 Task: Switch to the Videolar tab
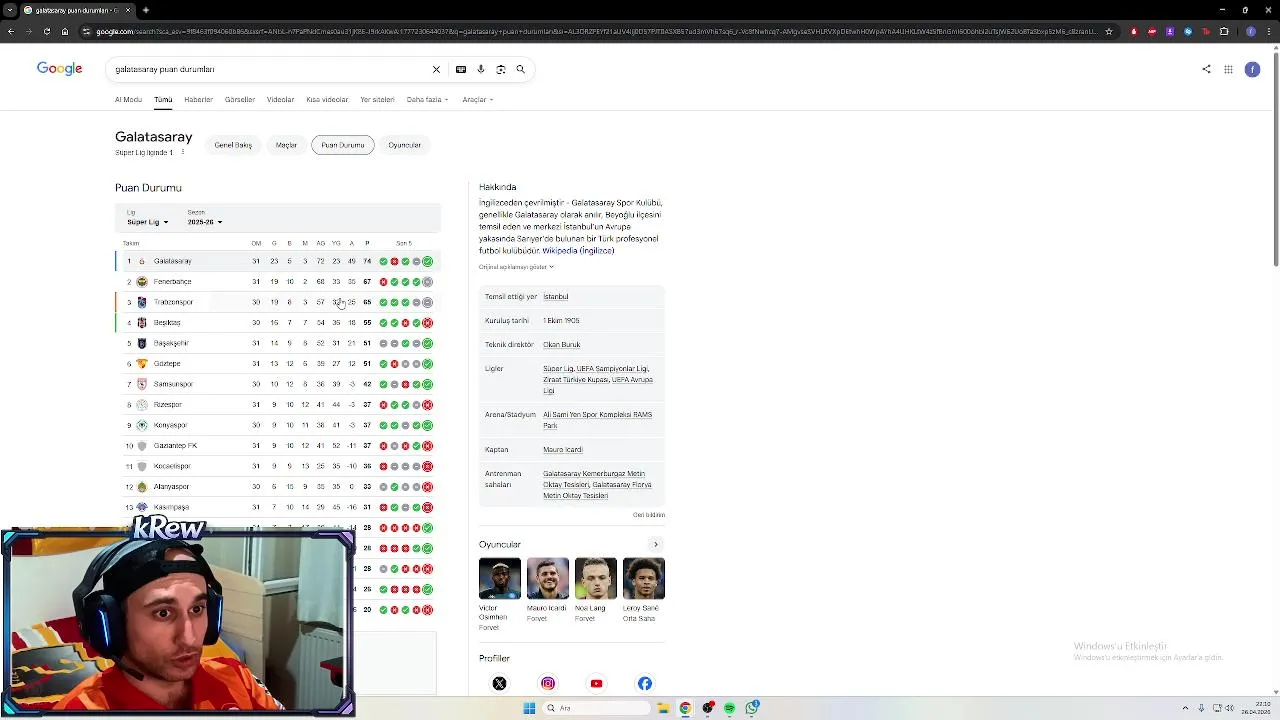tap(280, 100)
